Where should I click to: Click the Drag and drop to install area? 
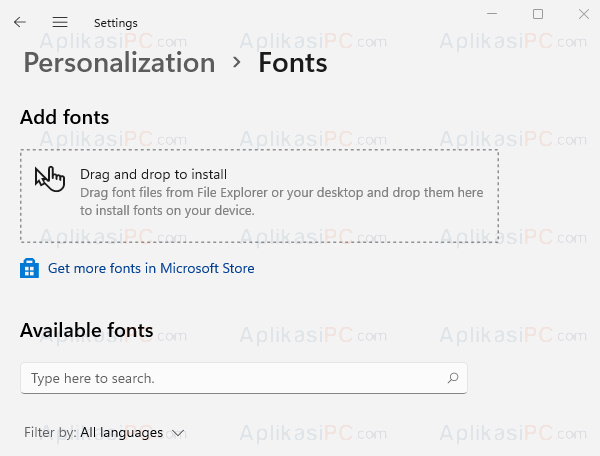[x=259, y=196]
